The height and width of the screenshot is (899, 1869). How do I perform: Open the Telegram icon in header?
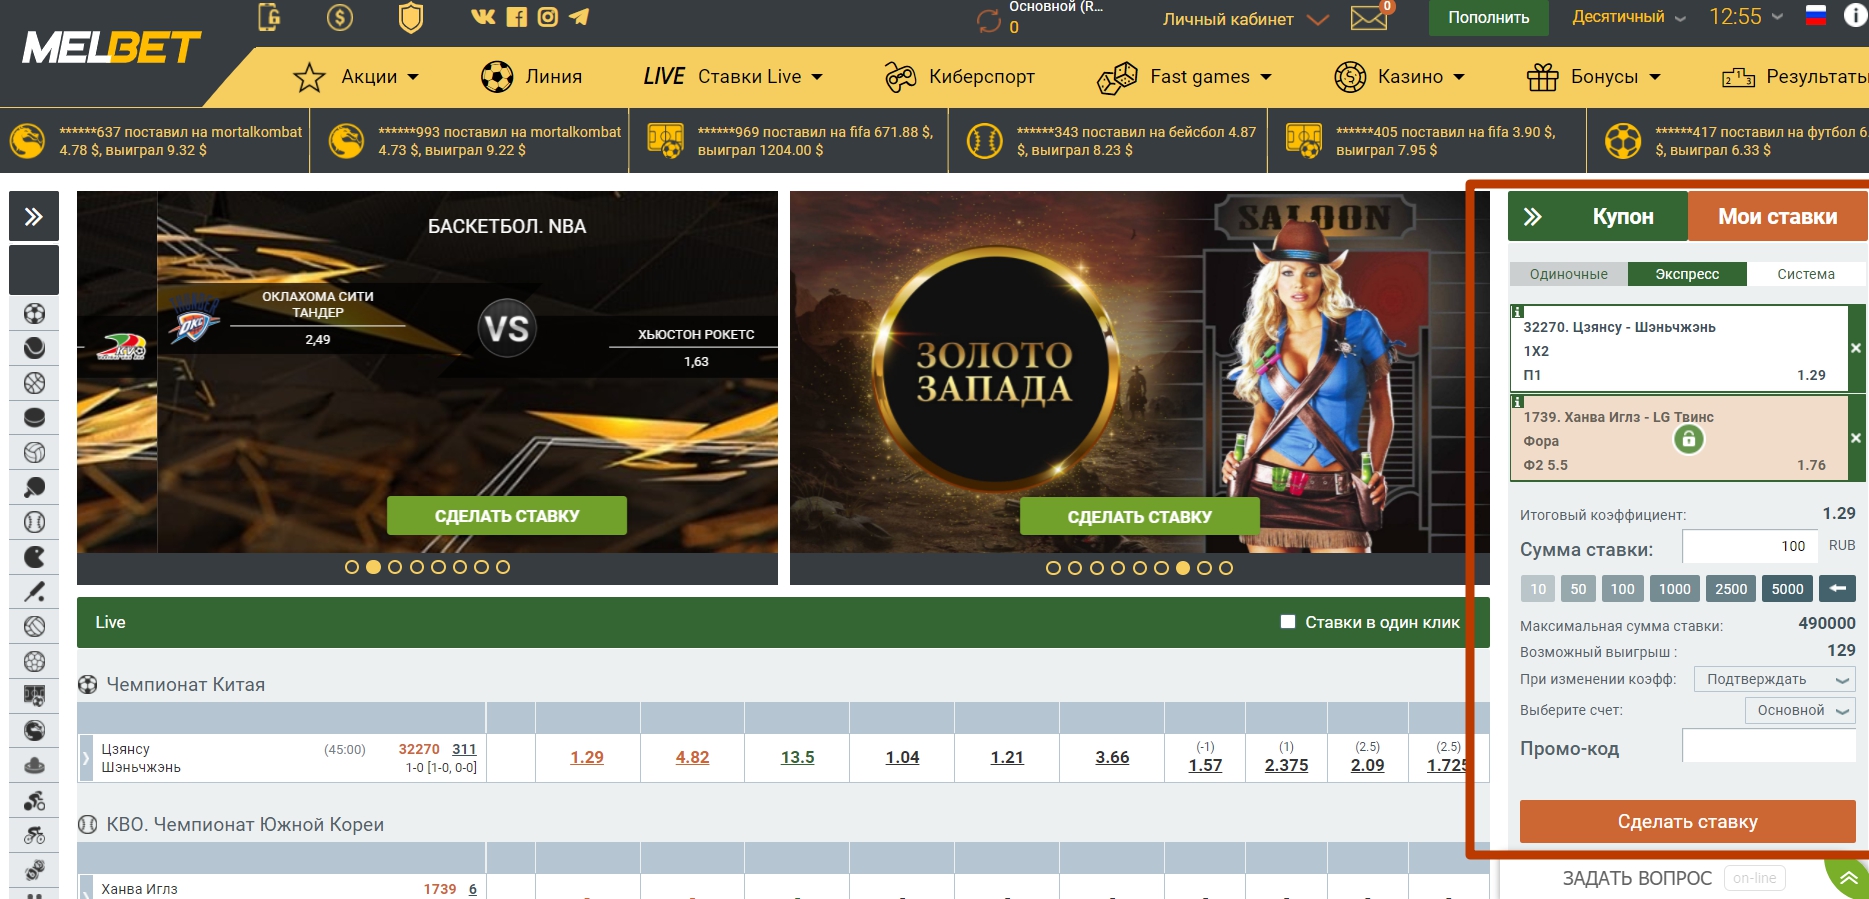point(579,16)
